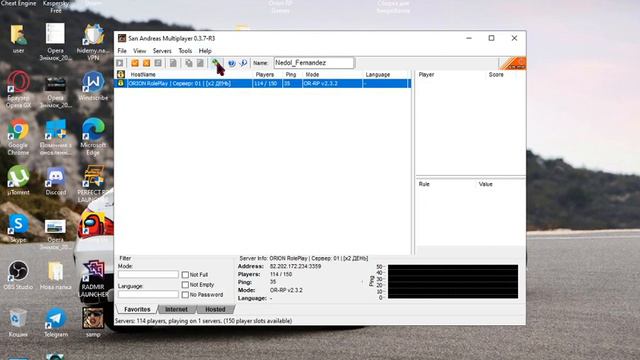Open the File menu
This screenshot has width=640, height=360.
[x=122, y=51]
